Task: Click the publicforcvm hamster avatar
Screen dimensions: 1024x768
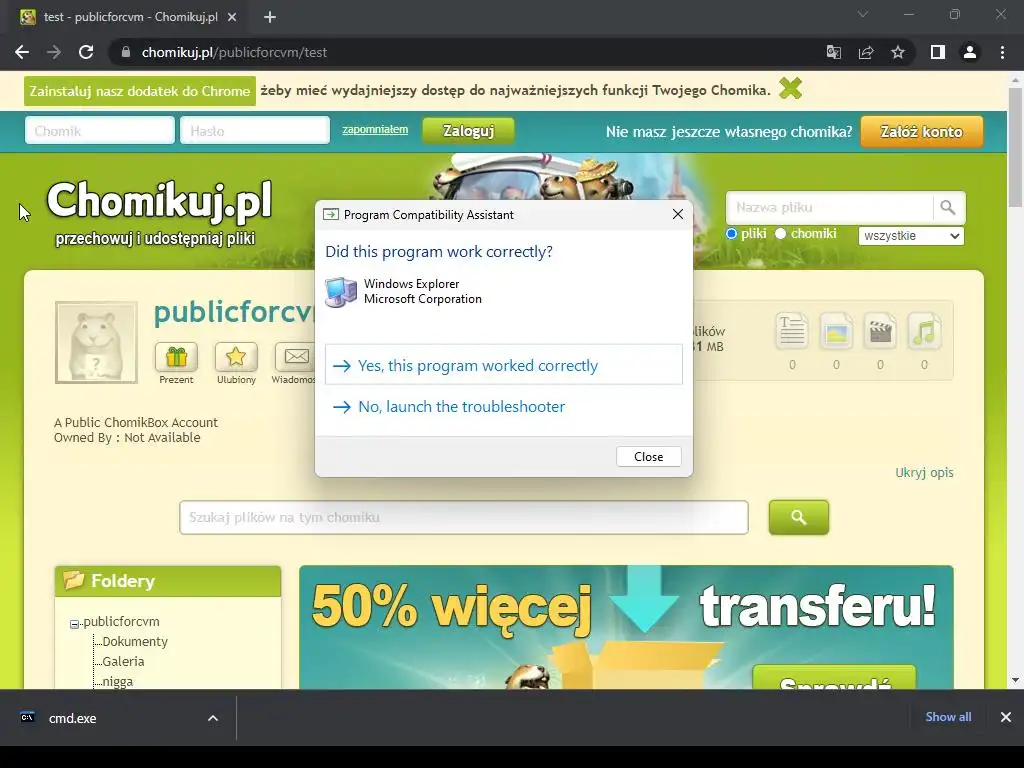Action: coord(97,342)
